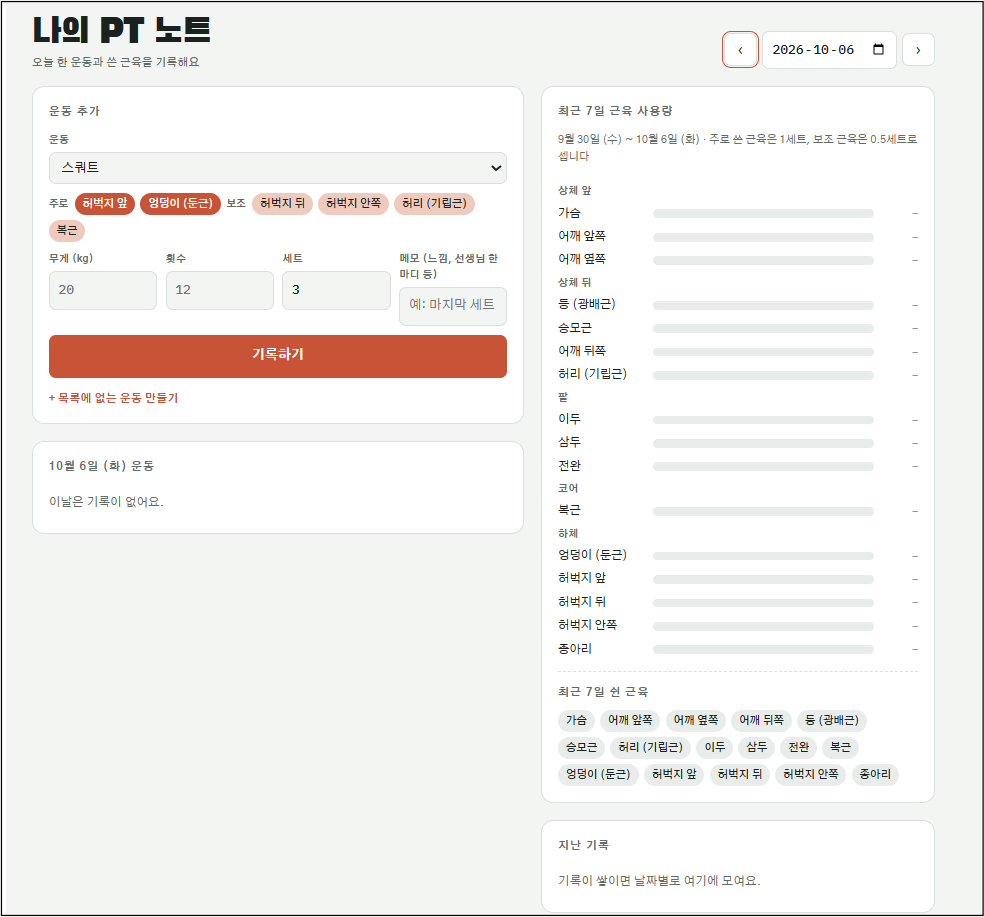
Task: Click the 허벅지 앞 primary muscle tag
Action: click(105, 203)
